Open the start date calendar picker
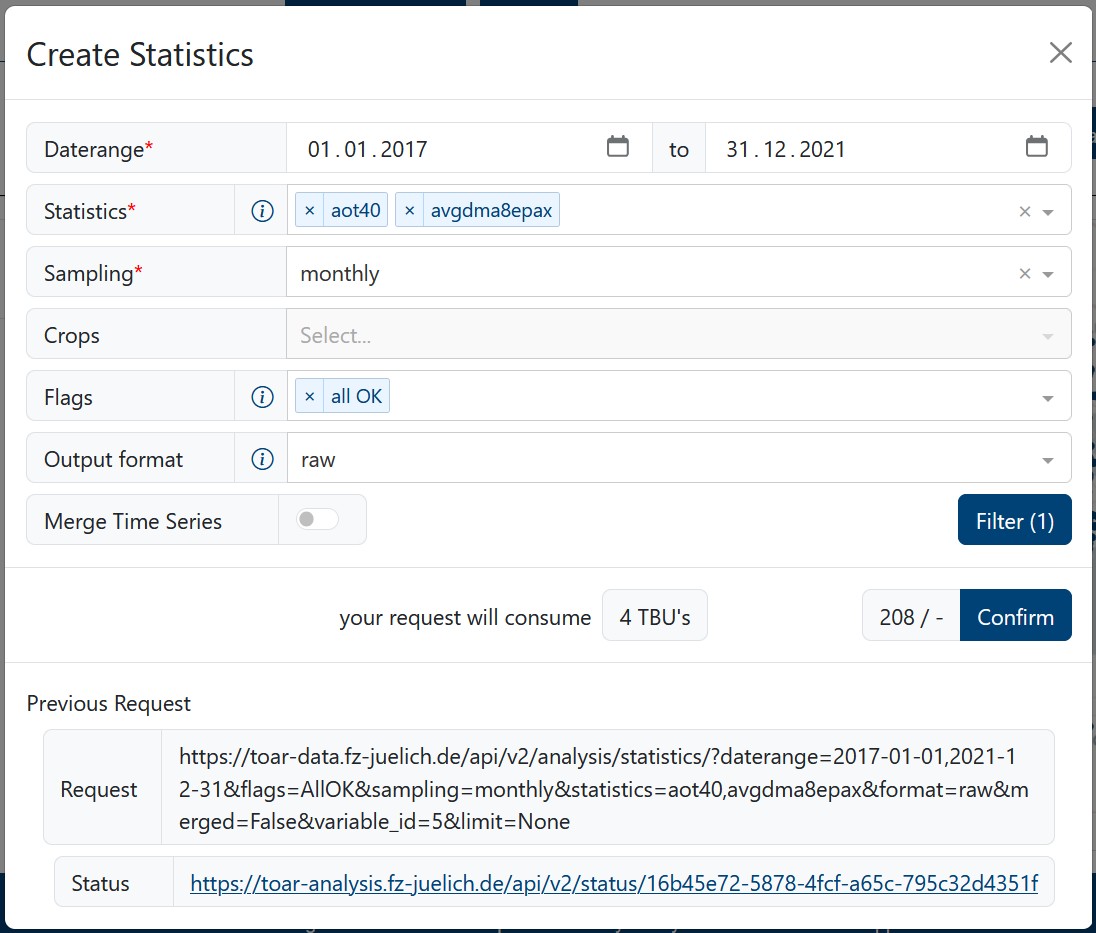 (x=618, y=147)
